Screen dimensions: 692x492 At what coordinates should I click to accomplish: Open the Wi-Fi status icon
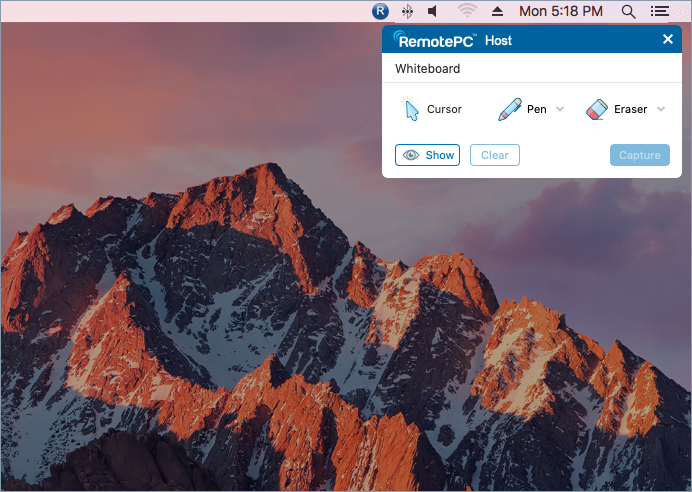click(x=467, y=12)
